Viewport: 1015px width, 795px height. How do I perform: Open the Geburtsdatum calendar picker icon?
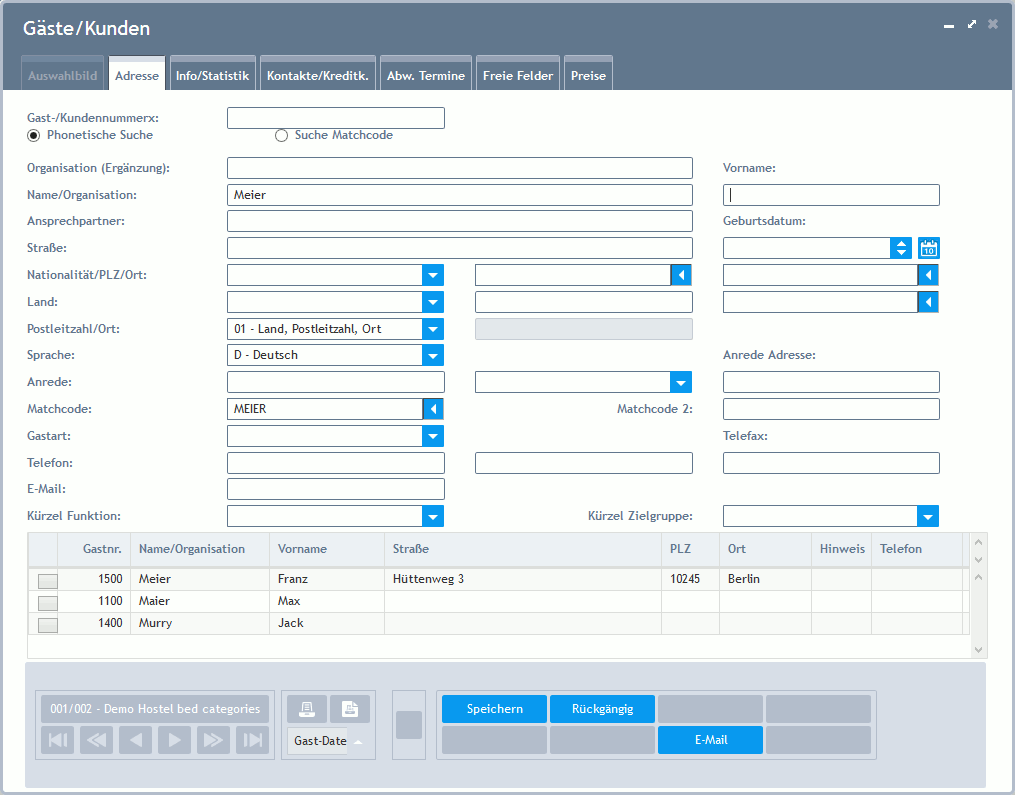pos(929,248)
